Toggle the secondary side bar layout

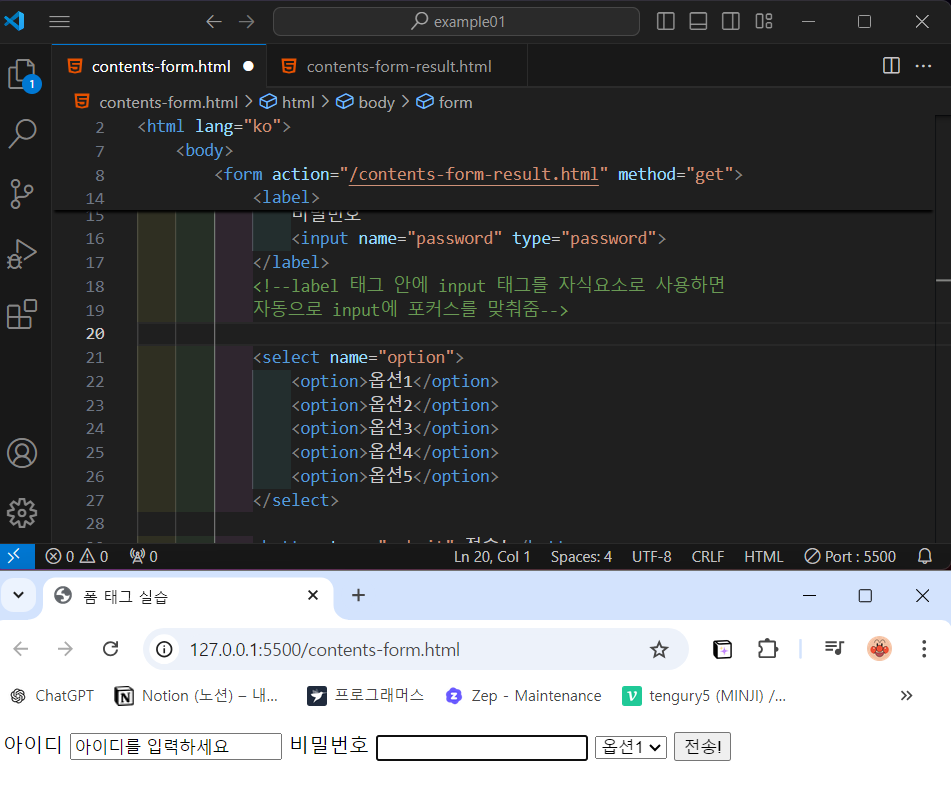click(731, 22)
